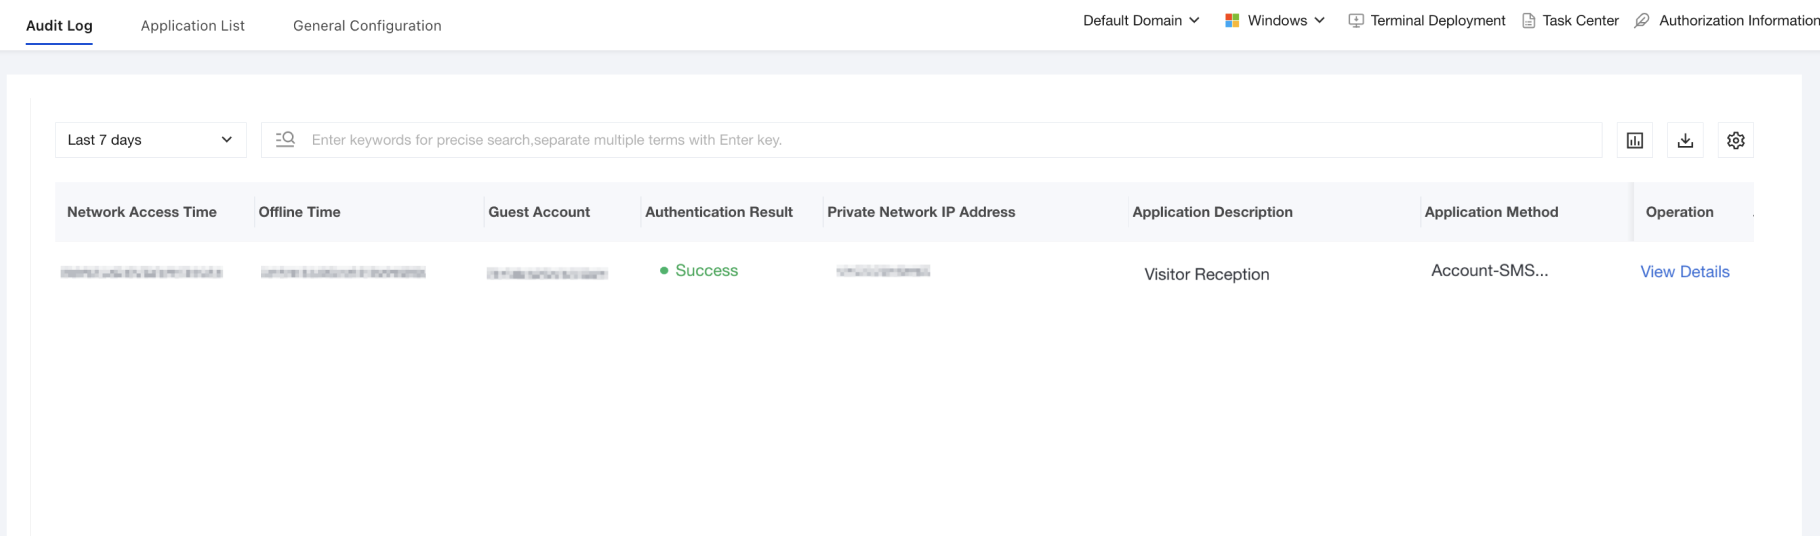Viewport: 1820px width, 536px height.
Task: Open the statistics chart icon
Action: pyautogui.click(x=1635, y=140)
